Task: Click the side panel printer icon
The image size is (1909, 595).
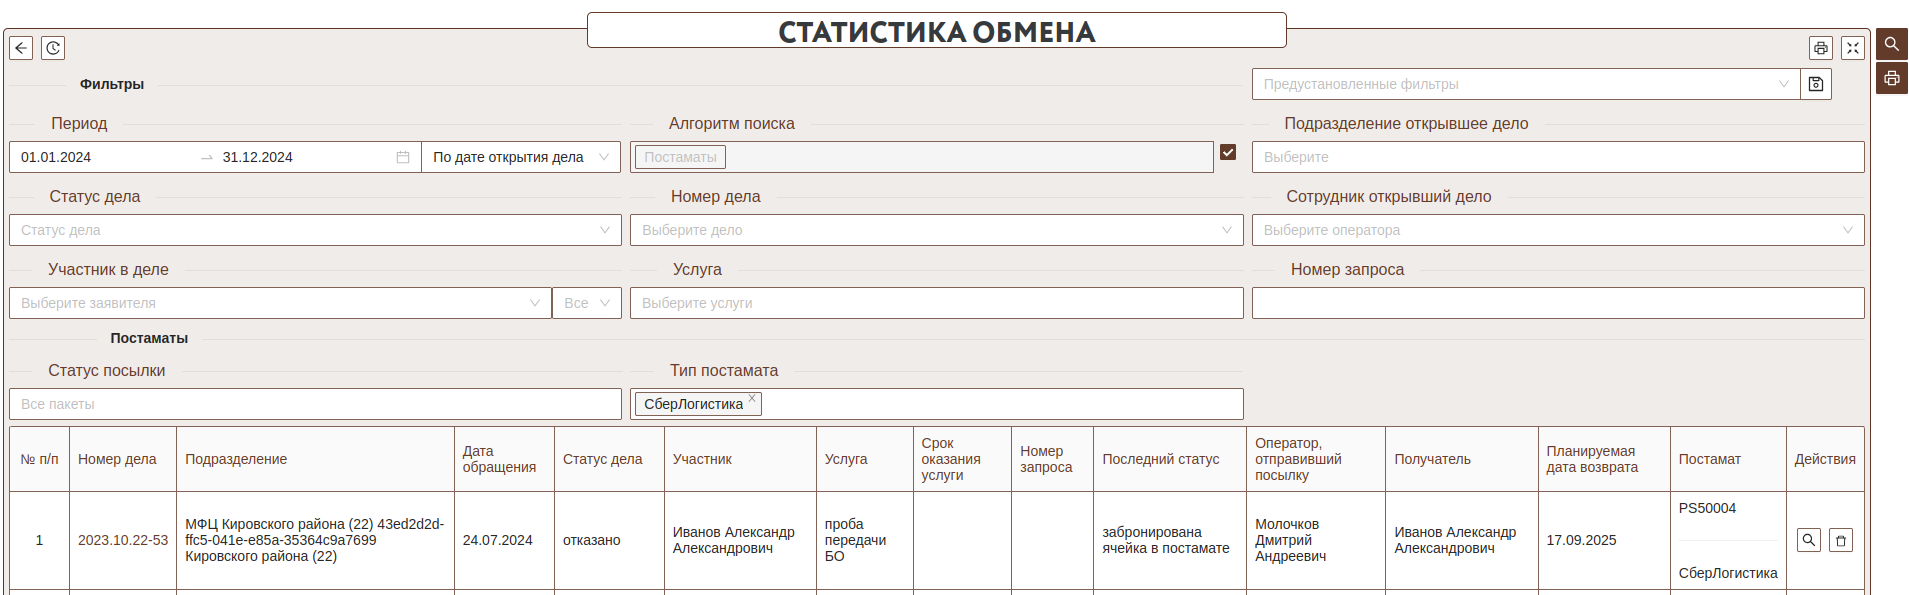Action: (x=1892, y=79)
